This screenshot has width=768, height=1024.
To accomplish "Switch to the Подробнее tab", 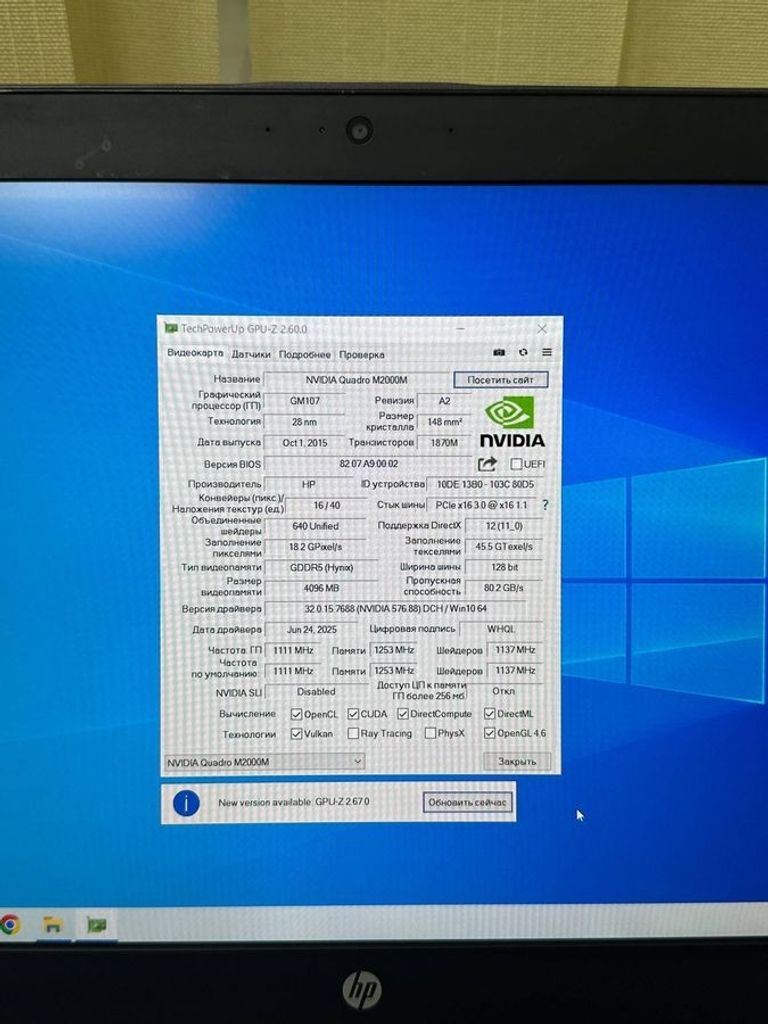I will (x=304, y=355).
